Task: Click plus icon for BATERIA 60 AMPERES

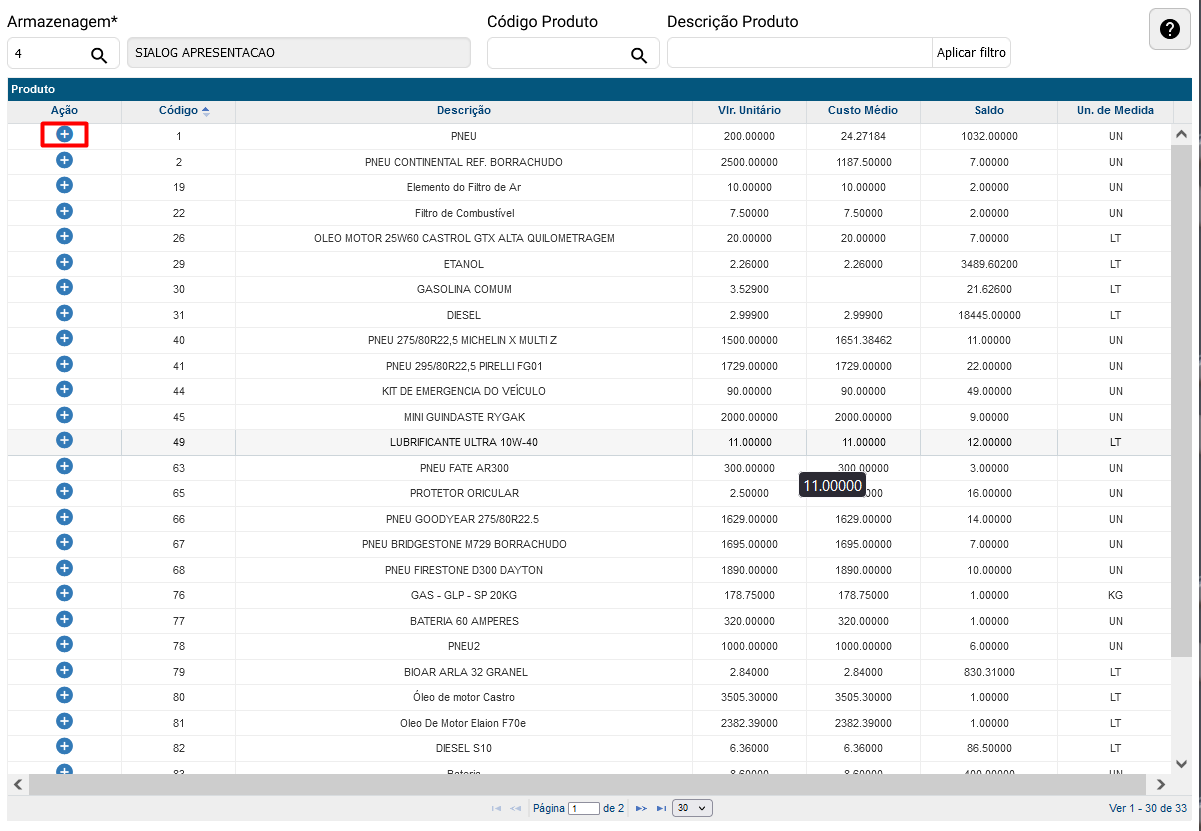Action: 64,619
